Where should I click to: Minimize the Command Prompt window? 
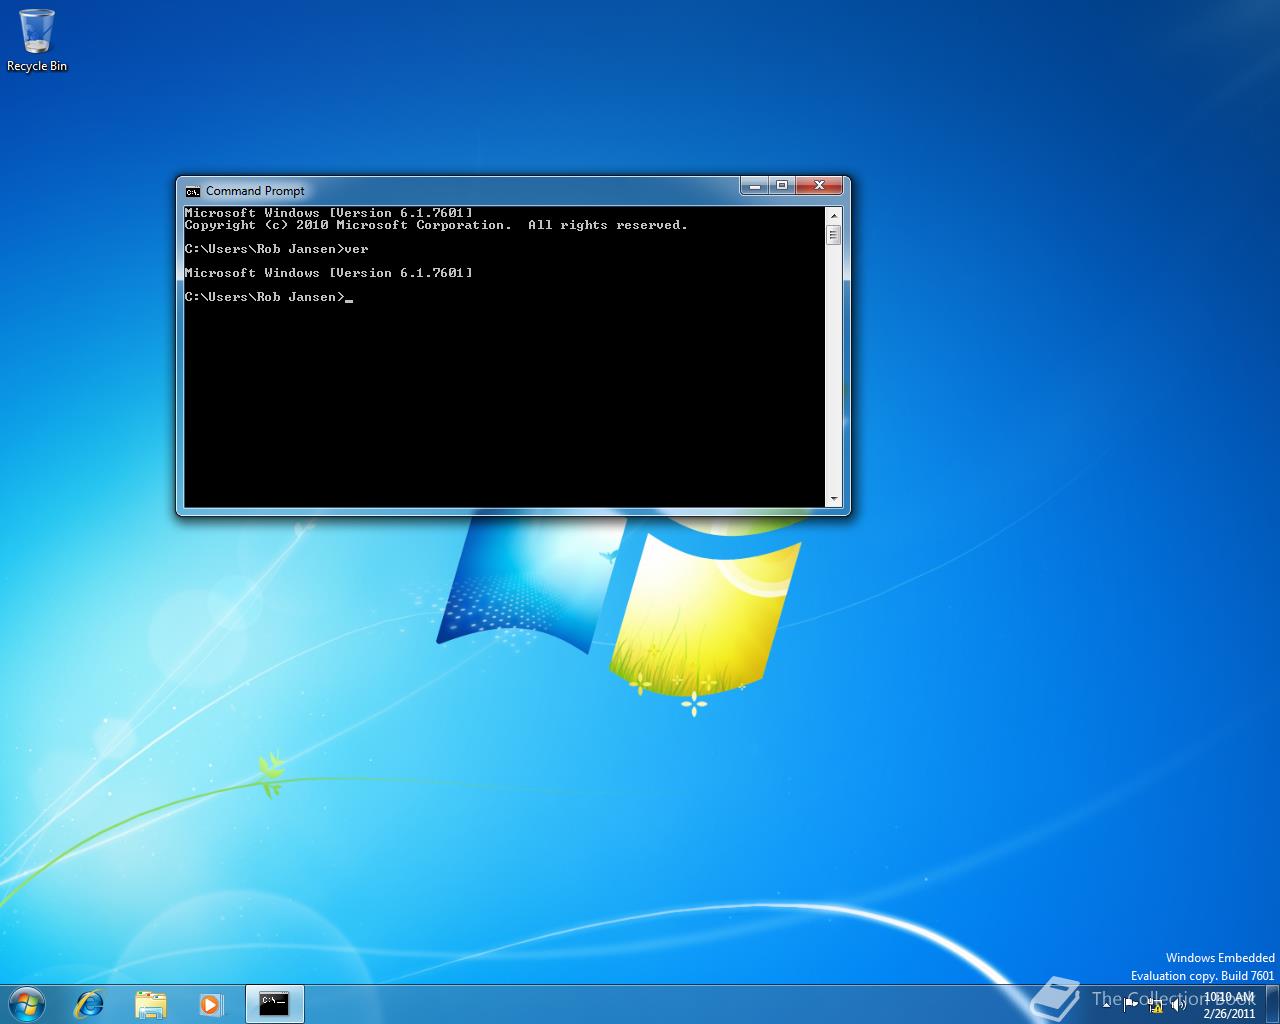[x=755, y=186]
